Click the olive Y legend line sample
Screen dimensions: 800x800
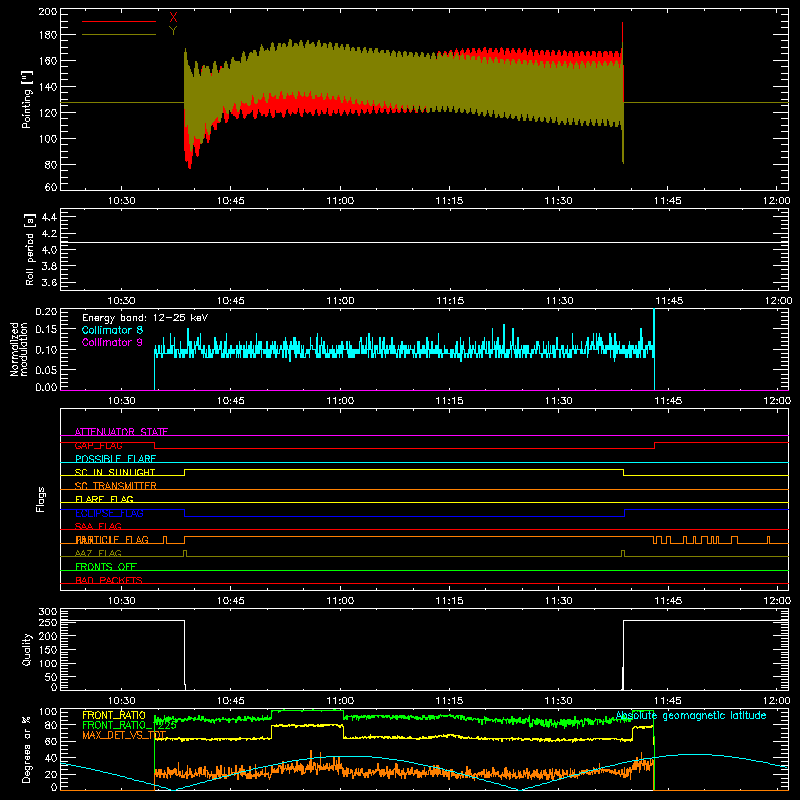(119, 35)
